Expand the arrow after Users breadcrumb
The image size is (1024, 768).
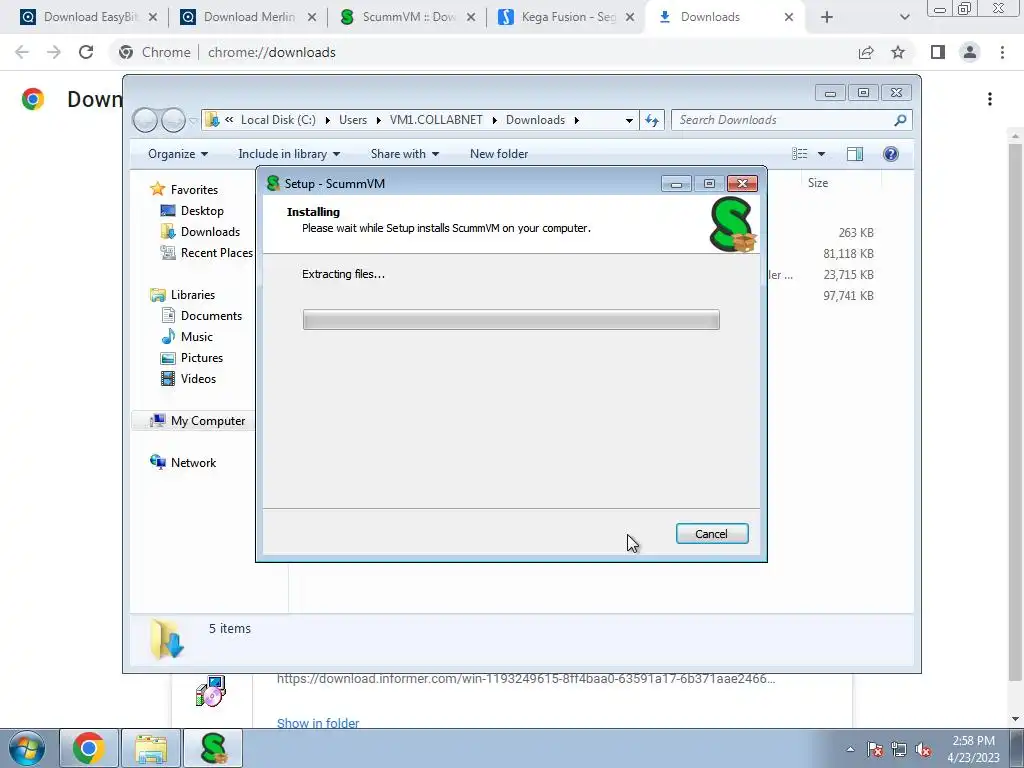pos(378,120)
